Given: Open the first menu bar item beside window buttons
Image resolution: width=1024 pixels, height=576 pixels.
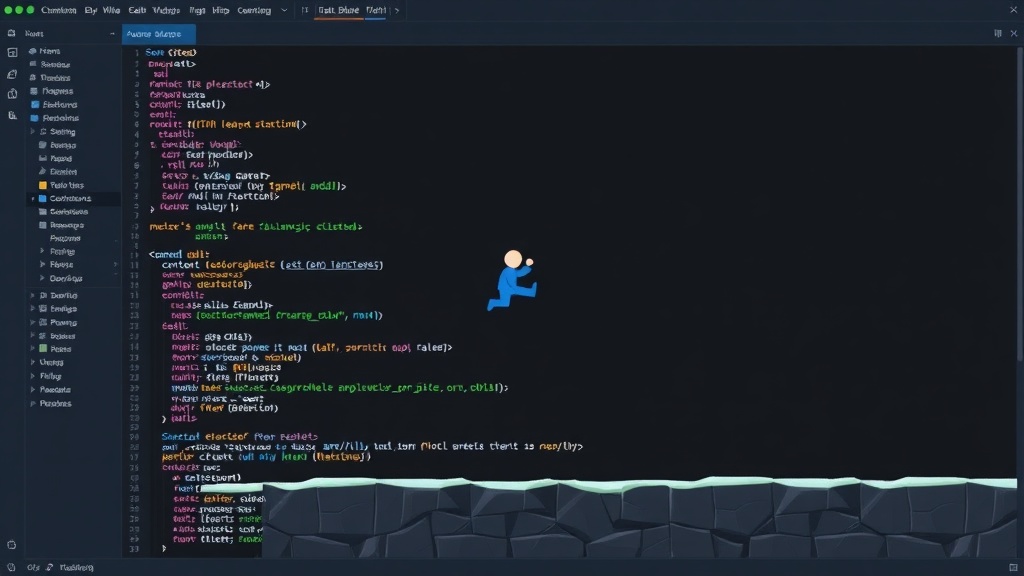Looking at the screenshot, I should (x=58, y=10).
